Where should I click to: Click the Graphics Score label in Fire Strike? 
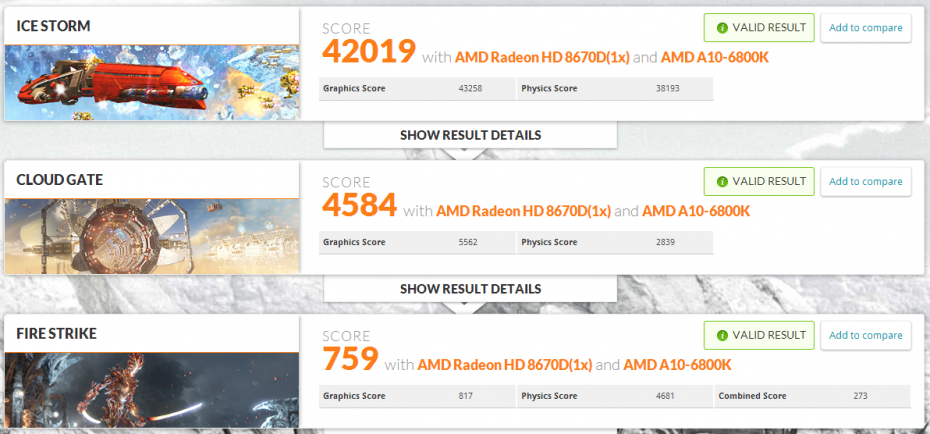pos(354,396)
